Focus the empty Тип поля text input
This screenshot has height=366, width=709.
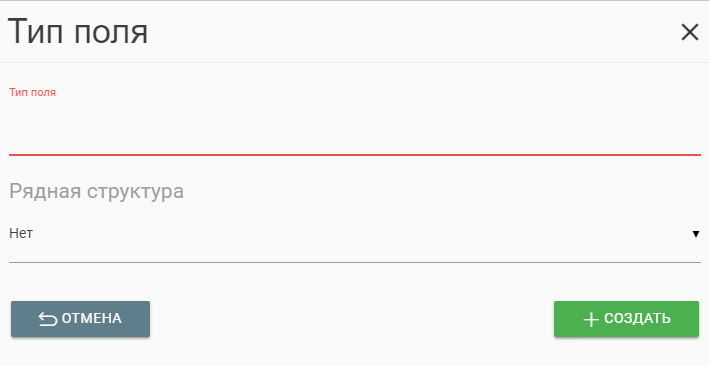[x=354, y=129]
